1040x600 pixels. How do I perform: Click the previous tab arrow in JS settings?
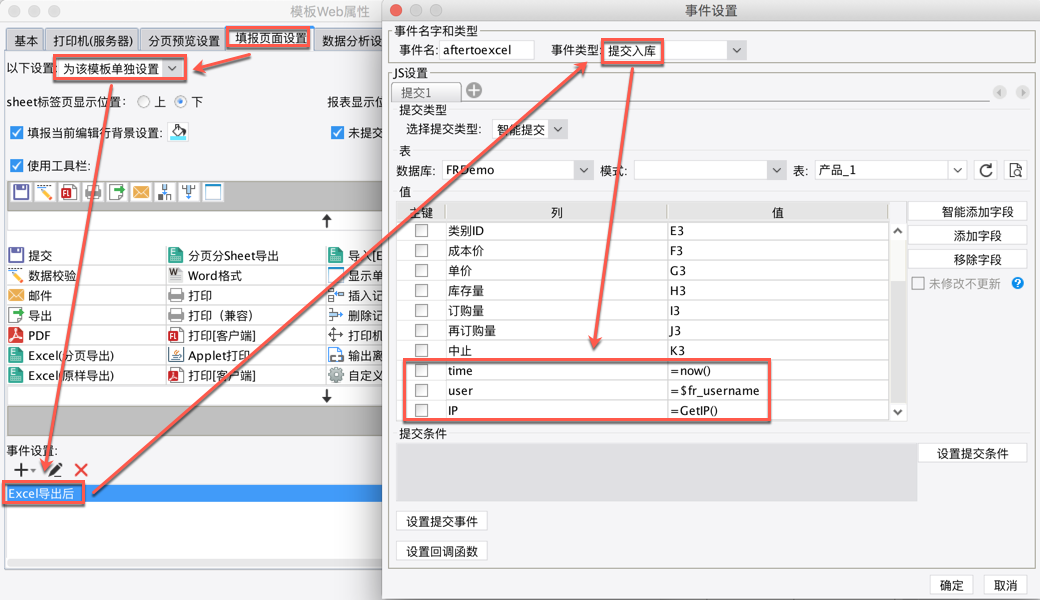(1000, 92)
